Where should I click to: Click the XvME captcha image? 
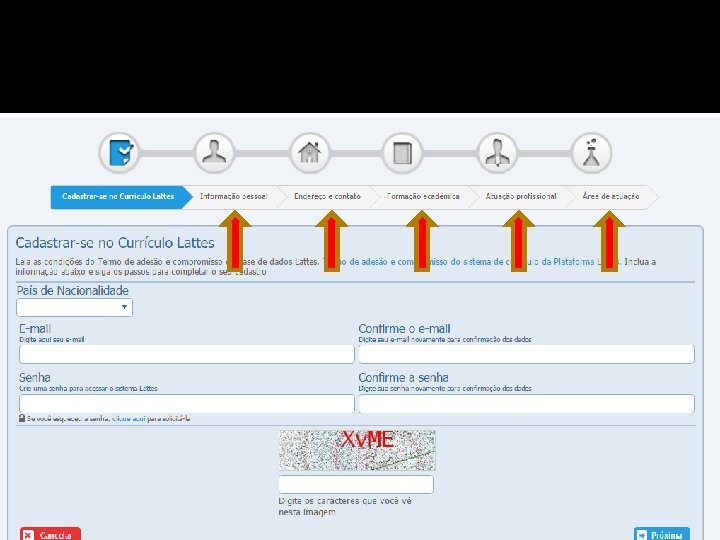coord(357,450)
